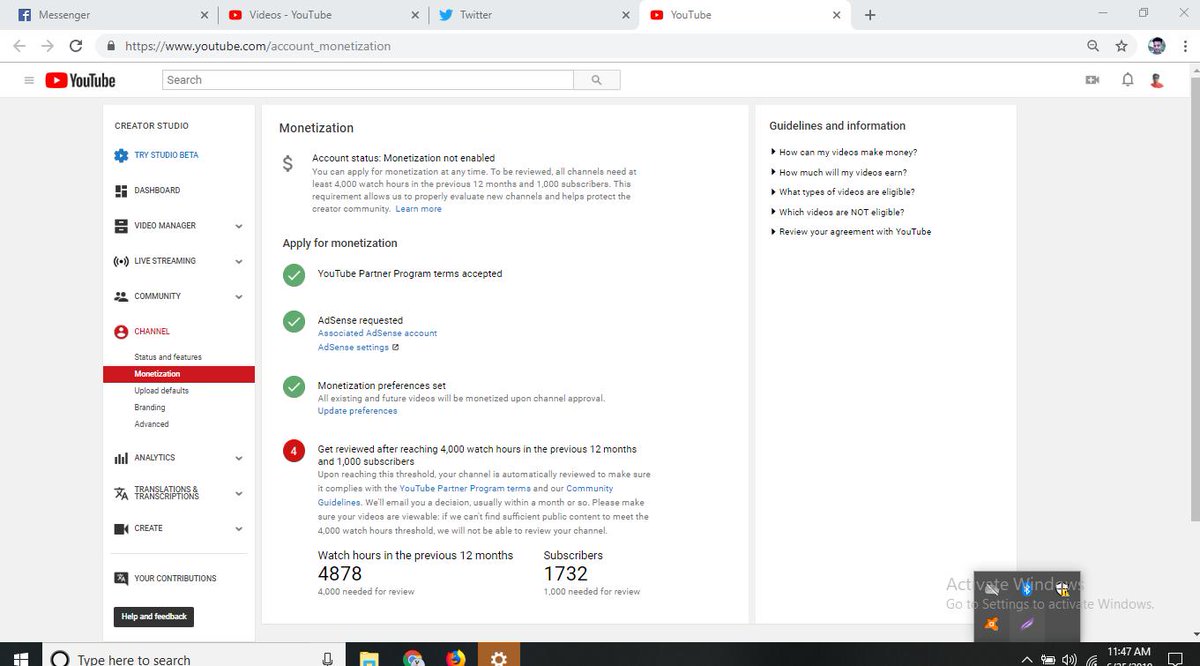
Task: Open the Action Center notification icon
Action: coord(1176,660)
